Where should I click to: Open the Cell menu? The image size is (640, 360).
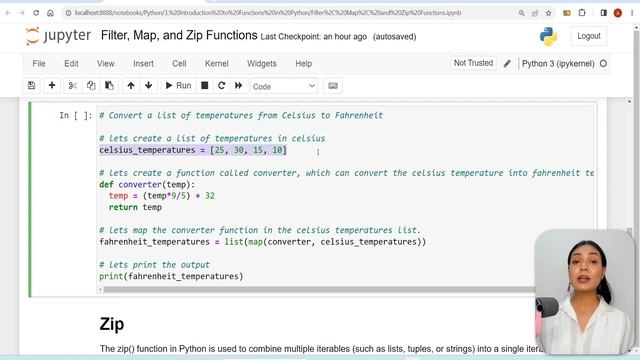(179, 64)
